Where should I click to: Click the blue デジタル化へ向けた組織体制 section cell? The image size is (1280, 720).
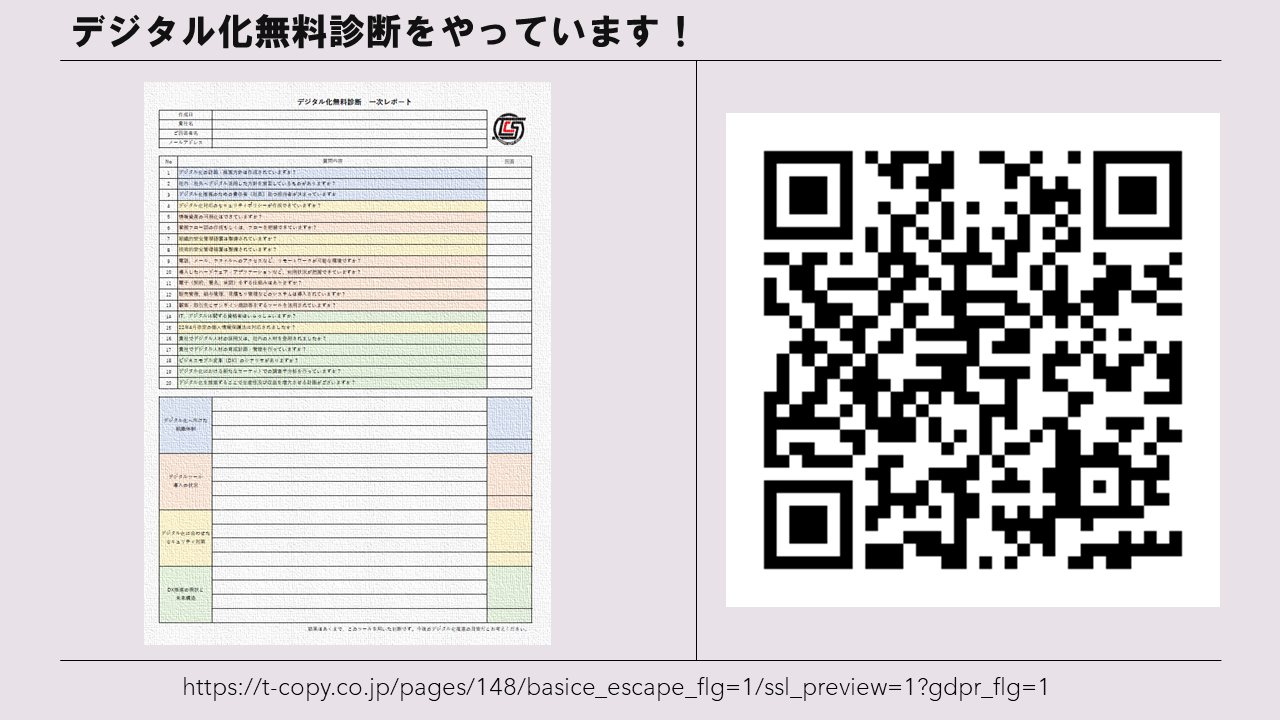[185, 425]
